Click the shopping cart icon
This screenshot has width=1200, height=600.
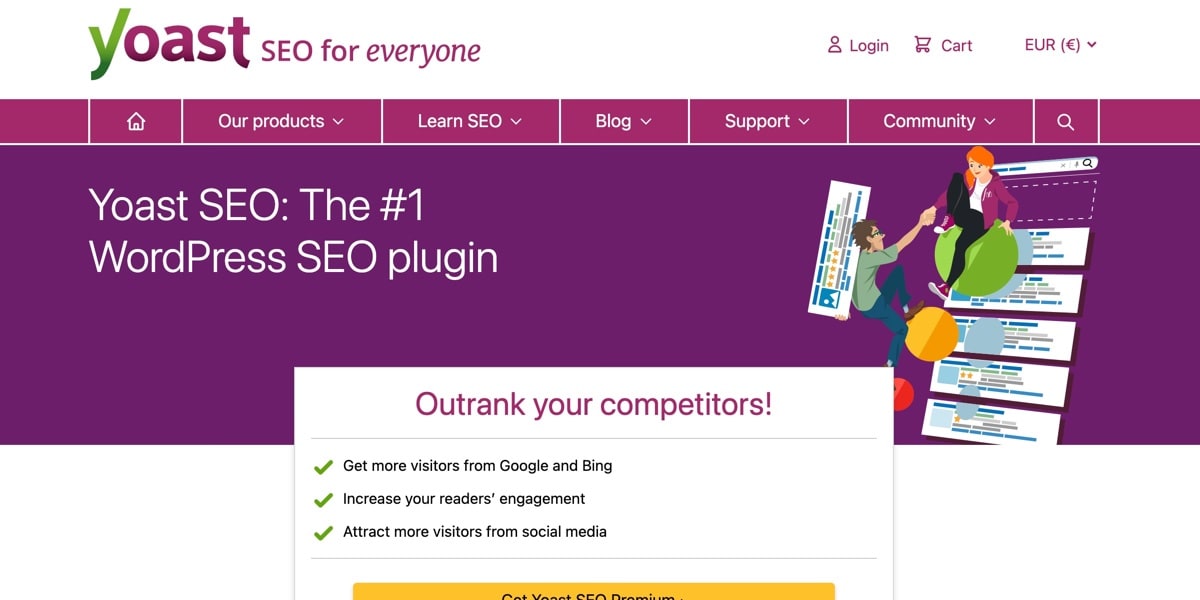tap(922, 45)
